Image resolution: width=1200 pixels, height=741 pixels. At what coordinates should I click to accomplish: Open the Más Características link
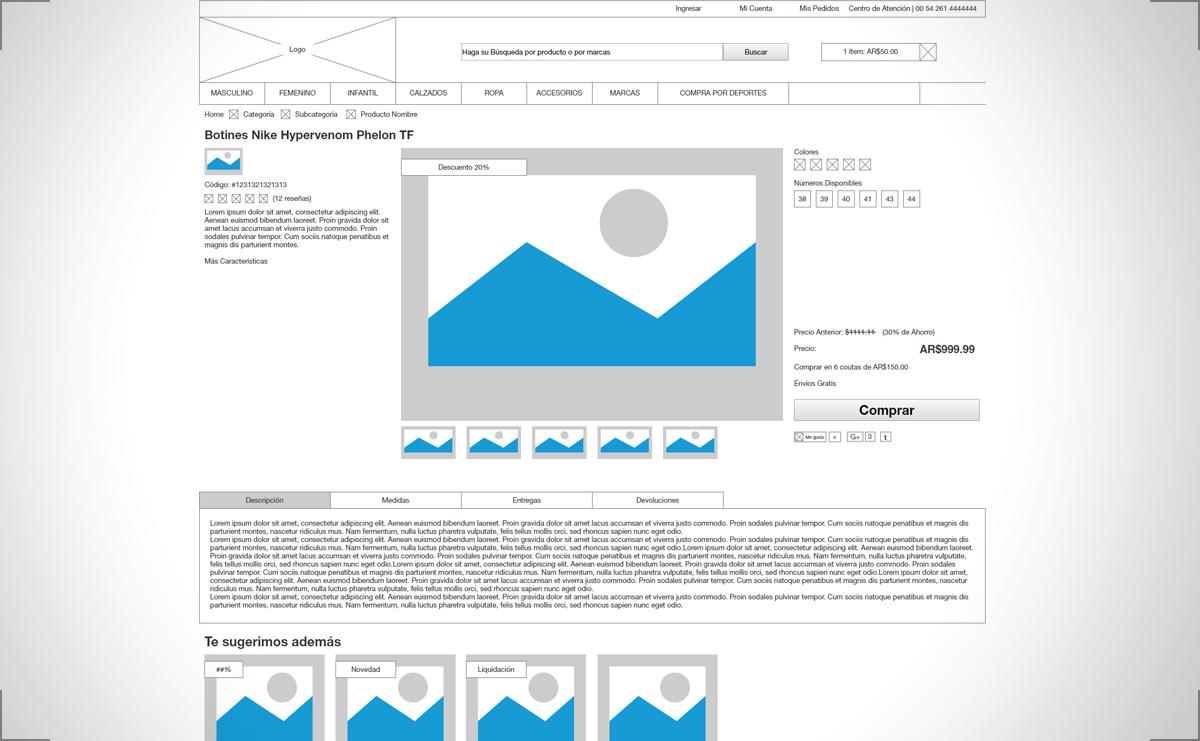click(236, 261)
